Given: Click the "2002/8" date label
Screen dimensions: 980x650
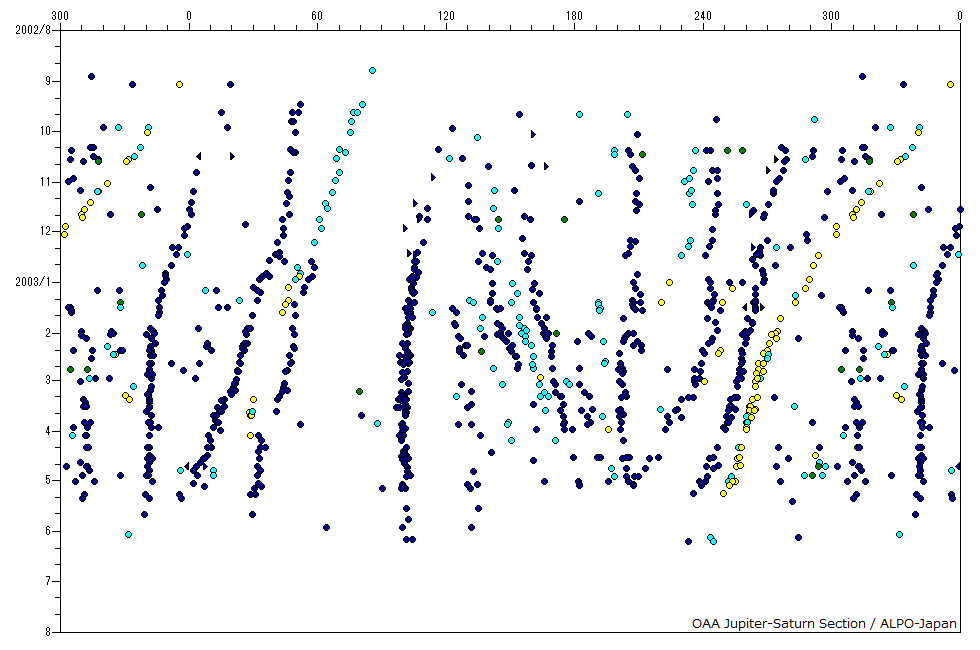Looking at the screenshot, I should [33, 30].
